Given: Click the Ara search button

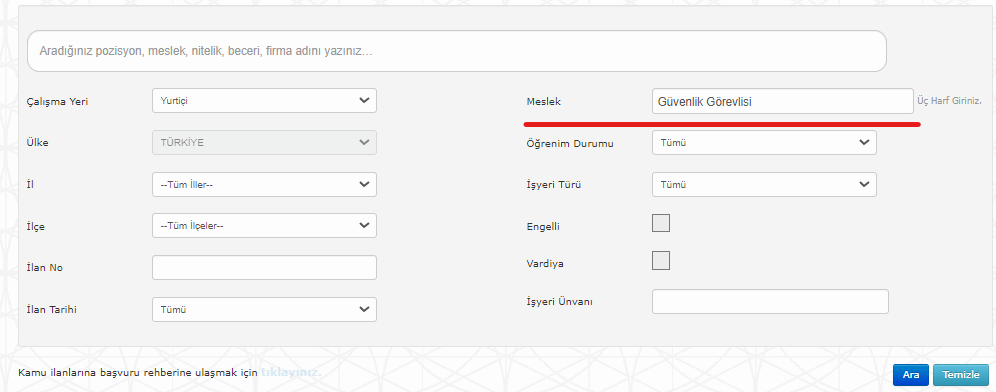Looking at the screenshot, I should coord(911,375).
